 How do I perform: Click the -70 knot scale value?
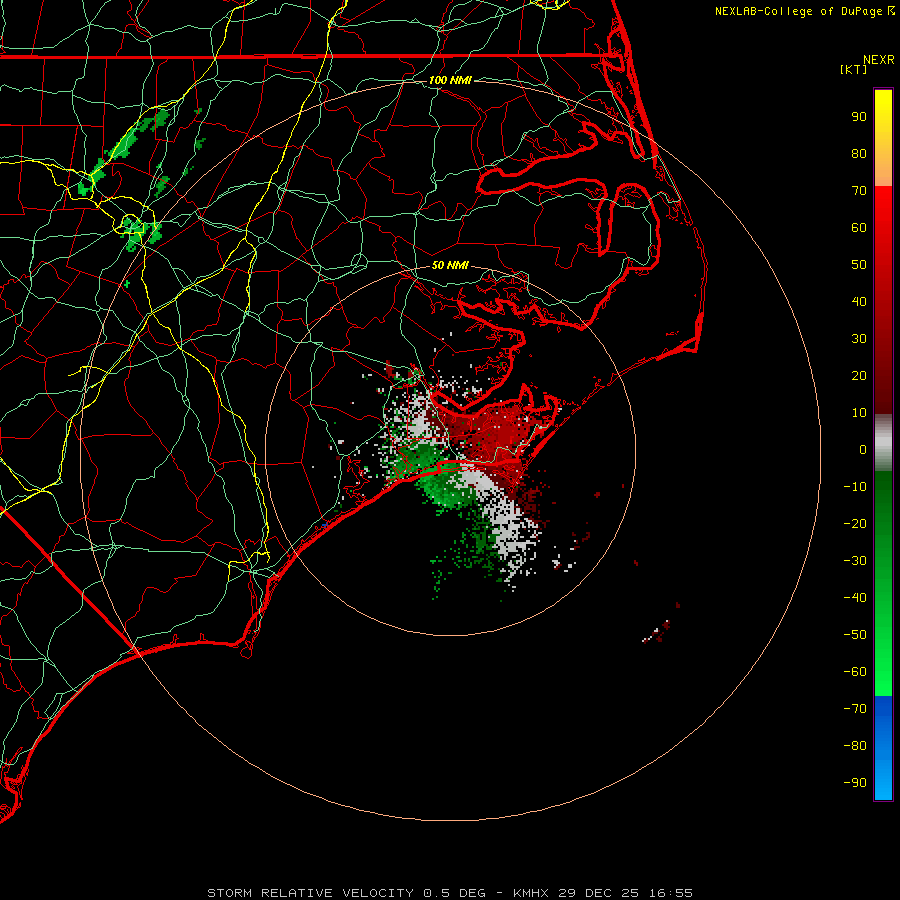[x=855, y=709]
